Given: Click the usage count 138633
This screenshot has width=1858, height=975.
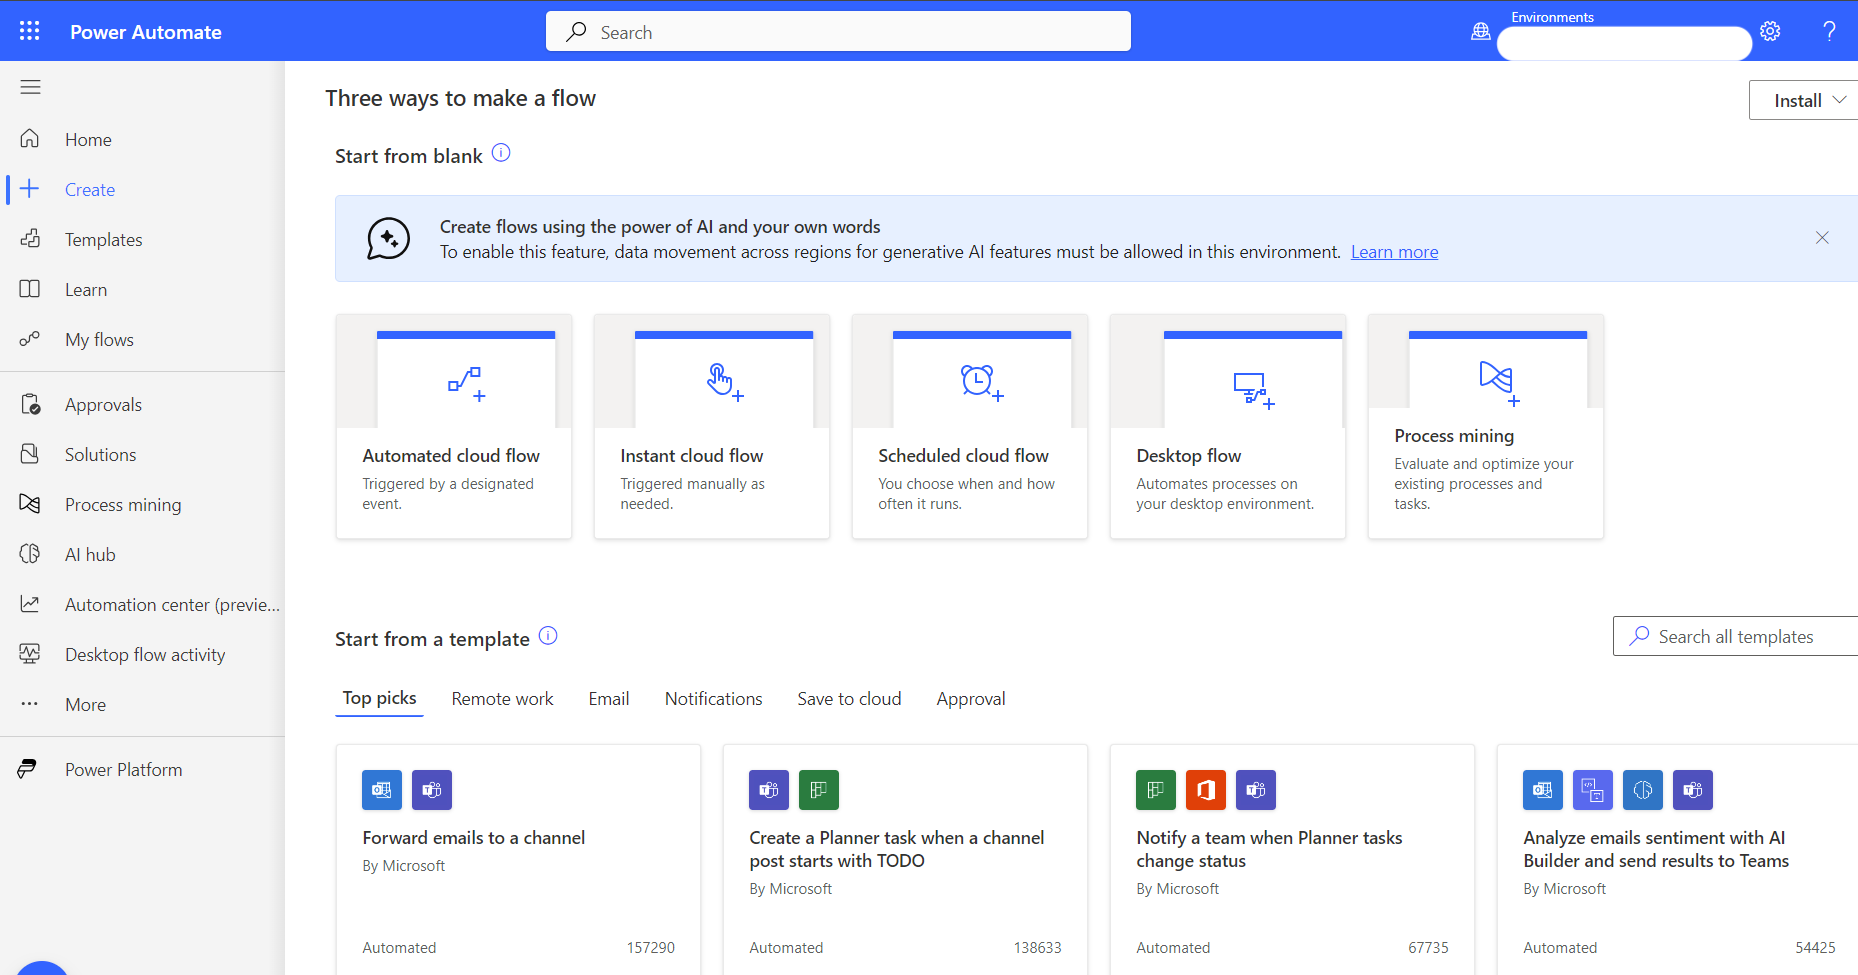Looking at the screenshot, I should tap(1038, 947).
